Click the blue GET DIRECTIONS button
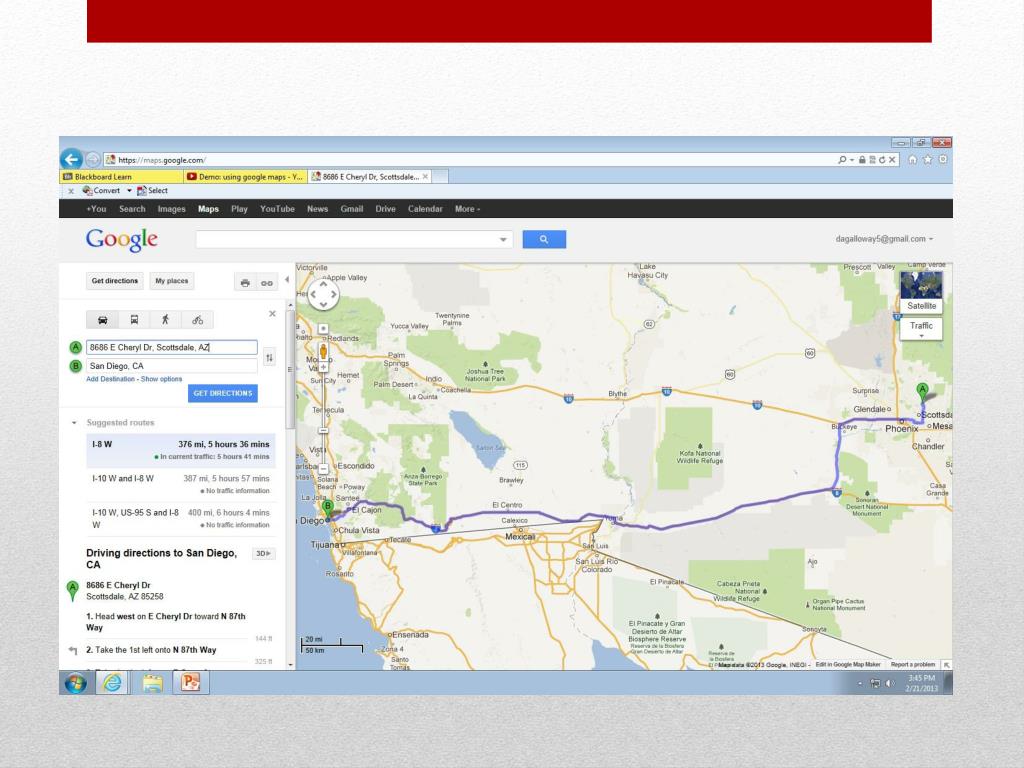Screen dimensions: 1024x768 [223, 393]
